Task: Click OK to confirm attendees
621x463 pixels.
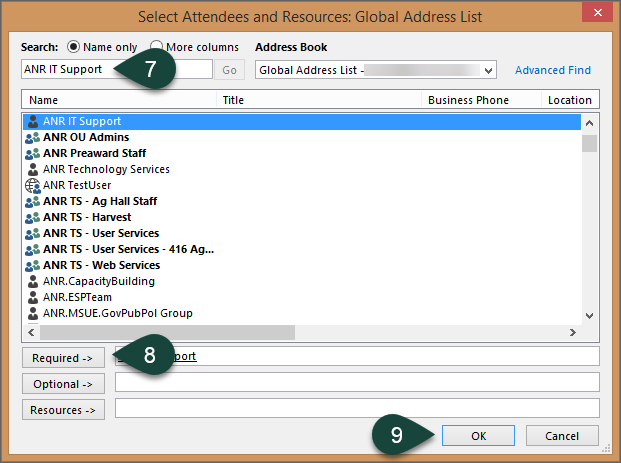Action: (478, 436)
